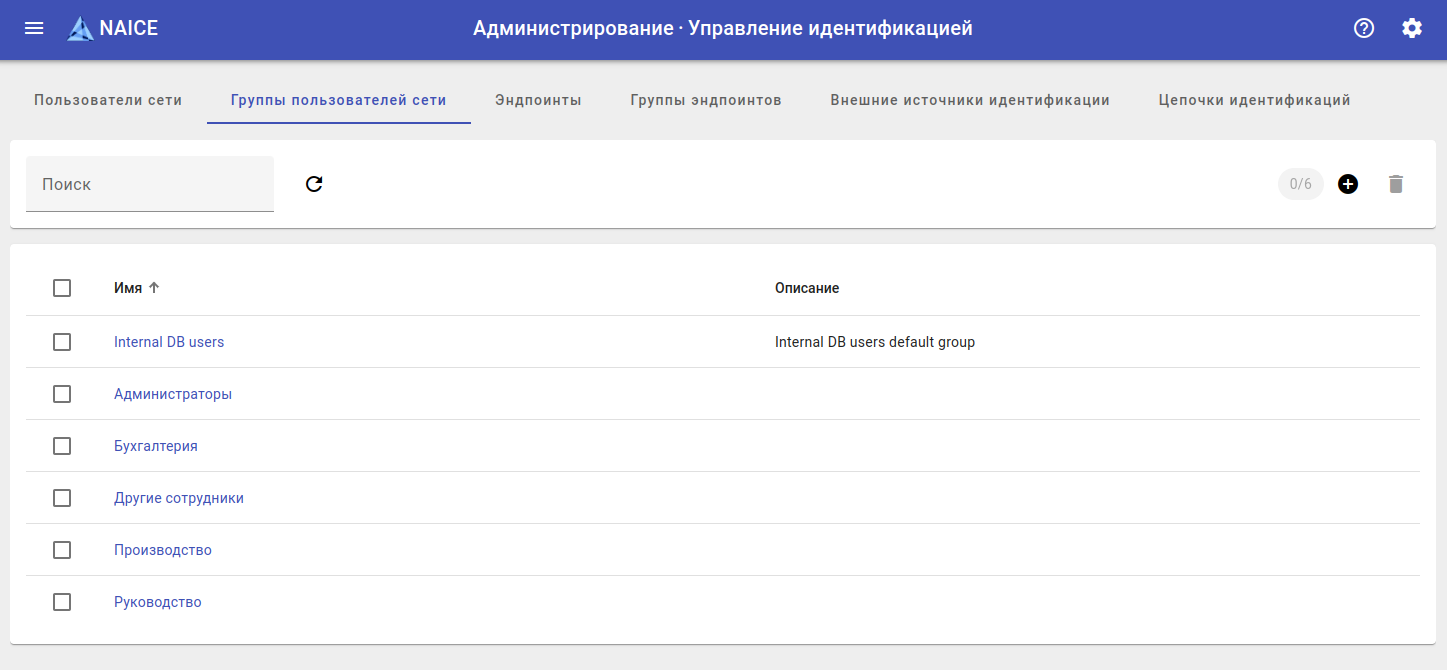
Task: Open the help question mark icon
Action: click(x=1364, y=28)
